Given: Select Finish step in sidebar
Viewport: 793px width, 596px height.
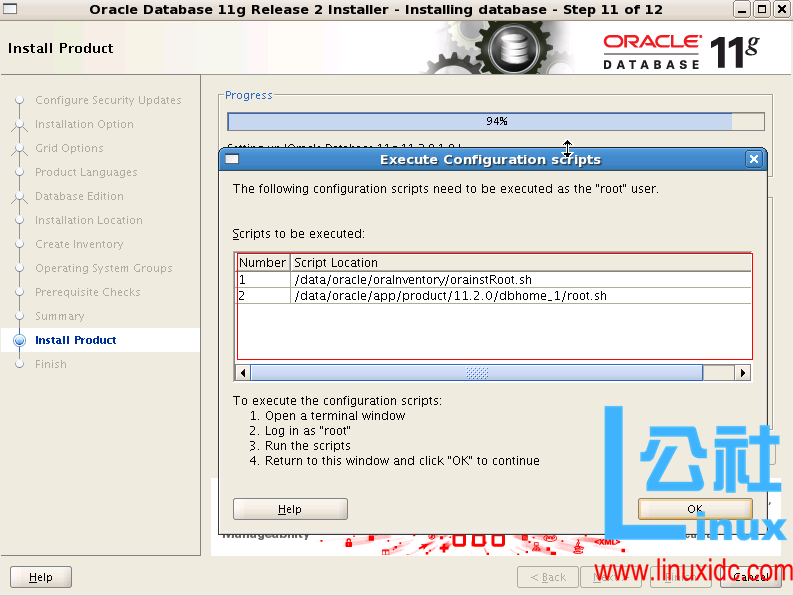Looking at the screenshot, I should (51, 364).
